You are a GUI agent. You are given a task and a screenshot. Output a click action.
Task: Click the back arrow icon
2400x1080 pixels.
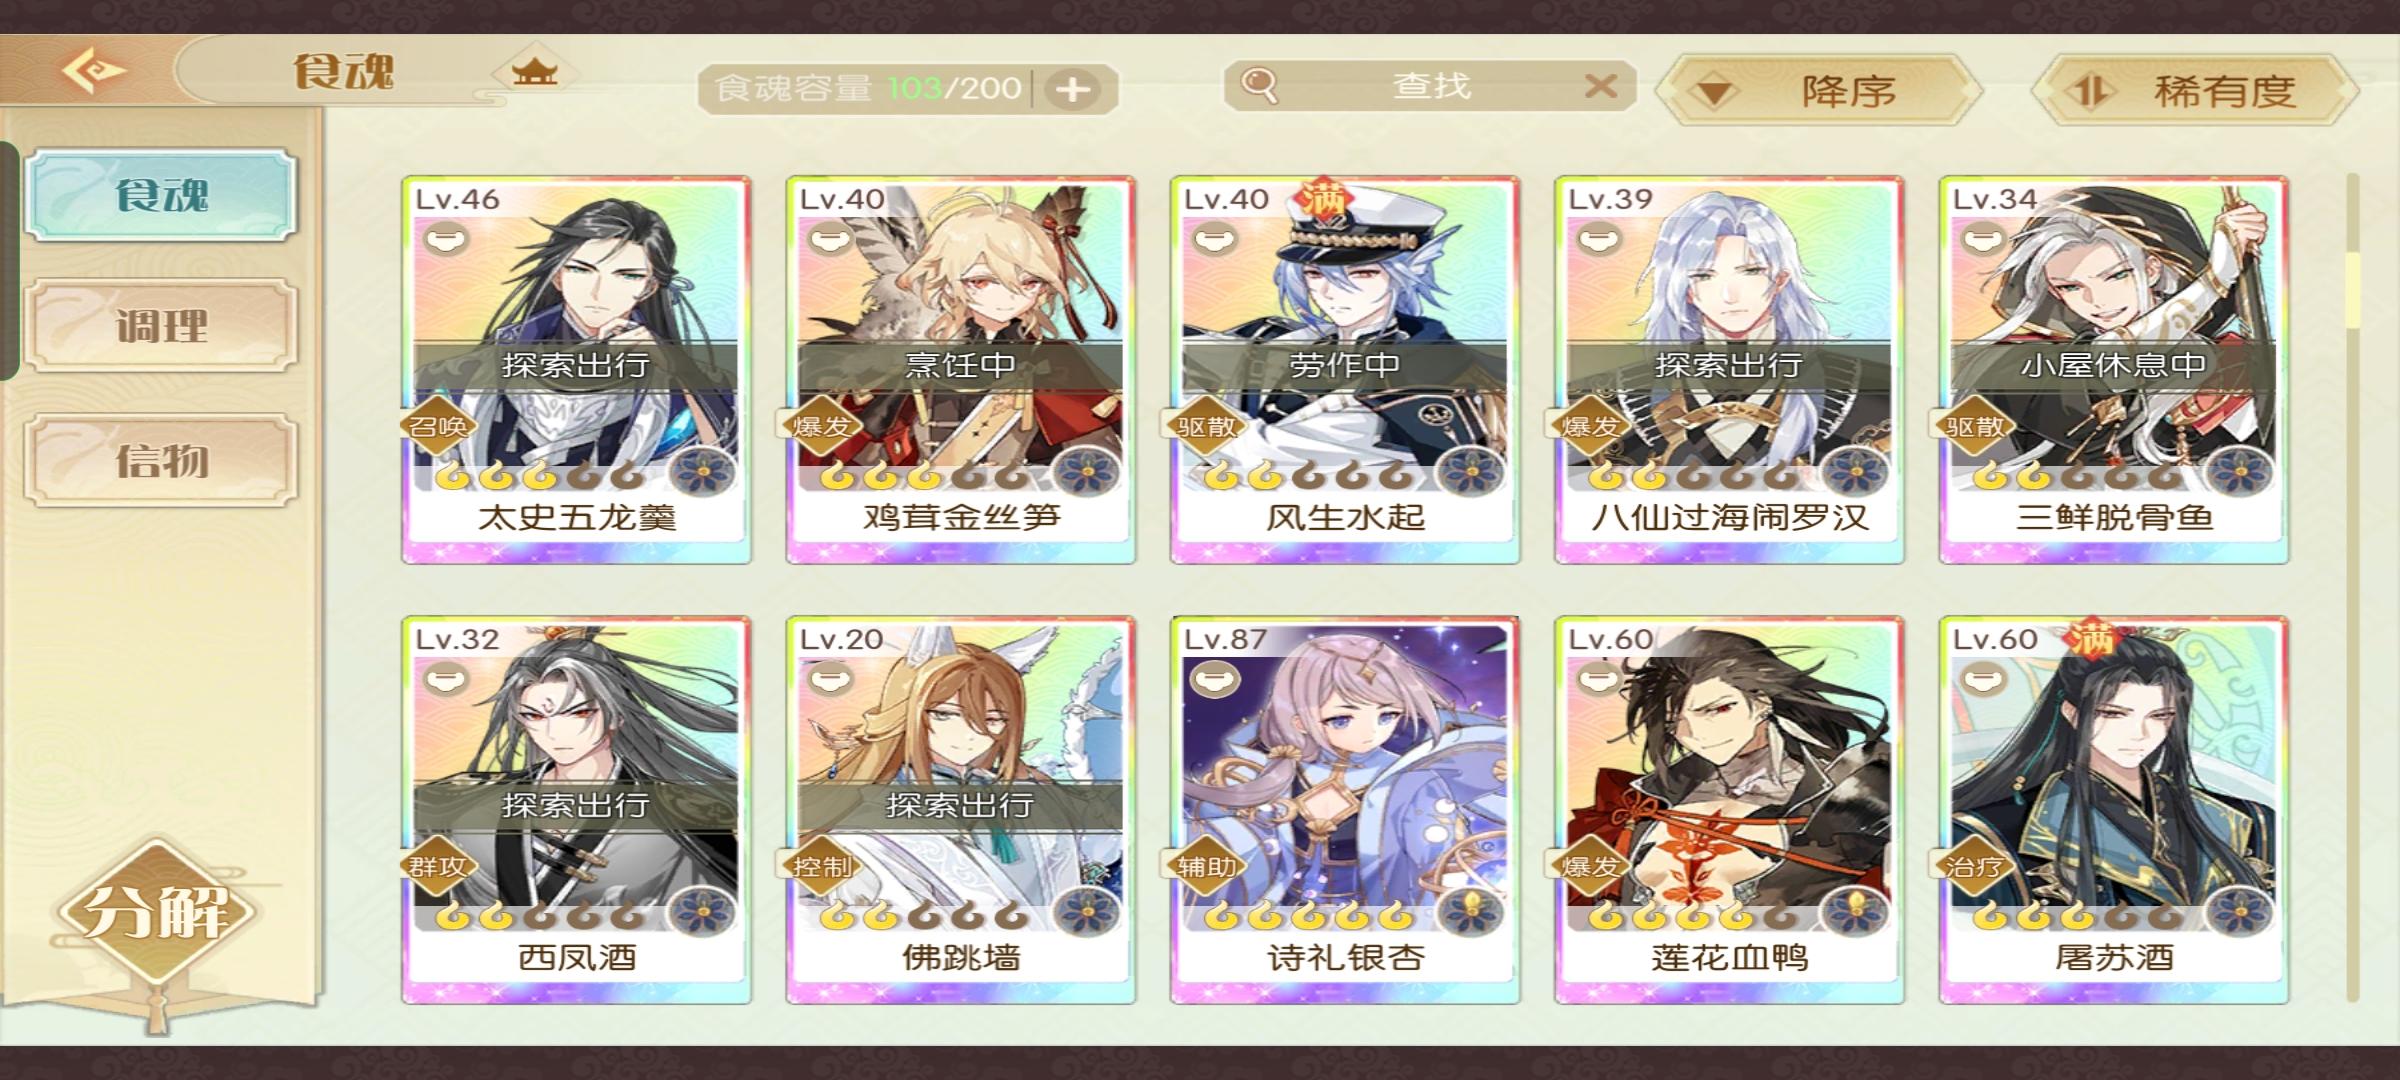[93, 71]
